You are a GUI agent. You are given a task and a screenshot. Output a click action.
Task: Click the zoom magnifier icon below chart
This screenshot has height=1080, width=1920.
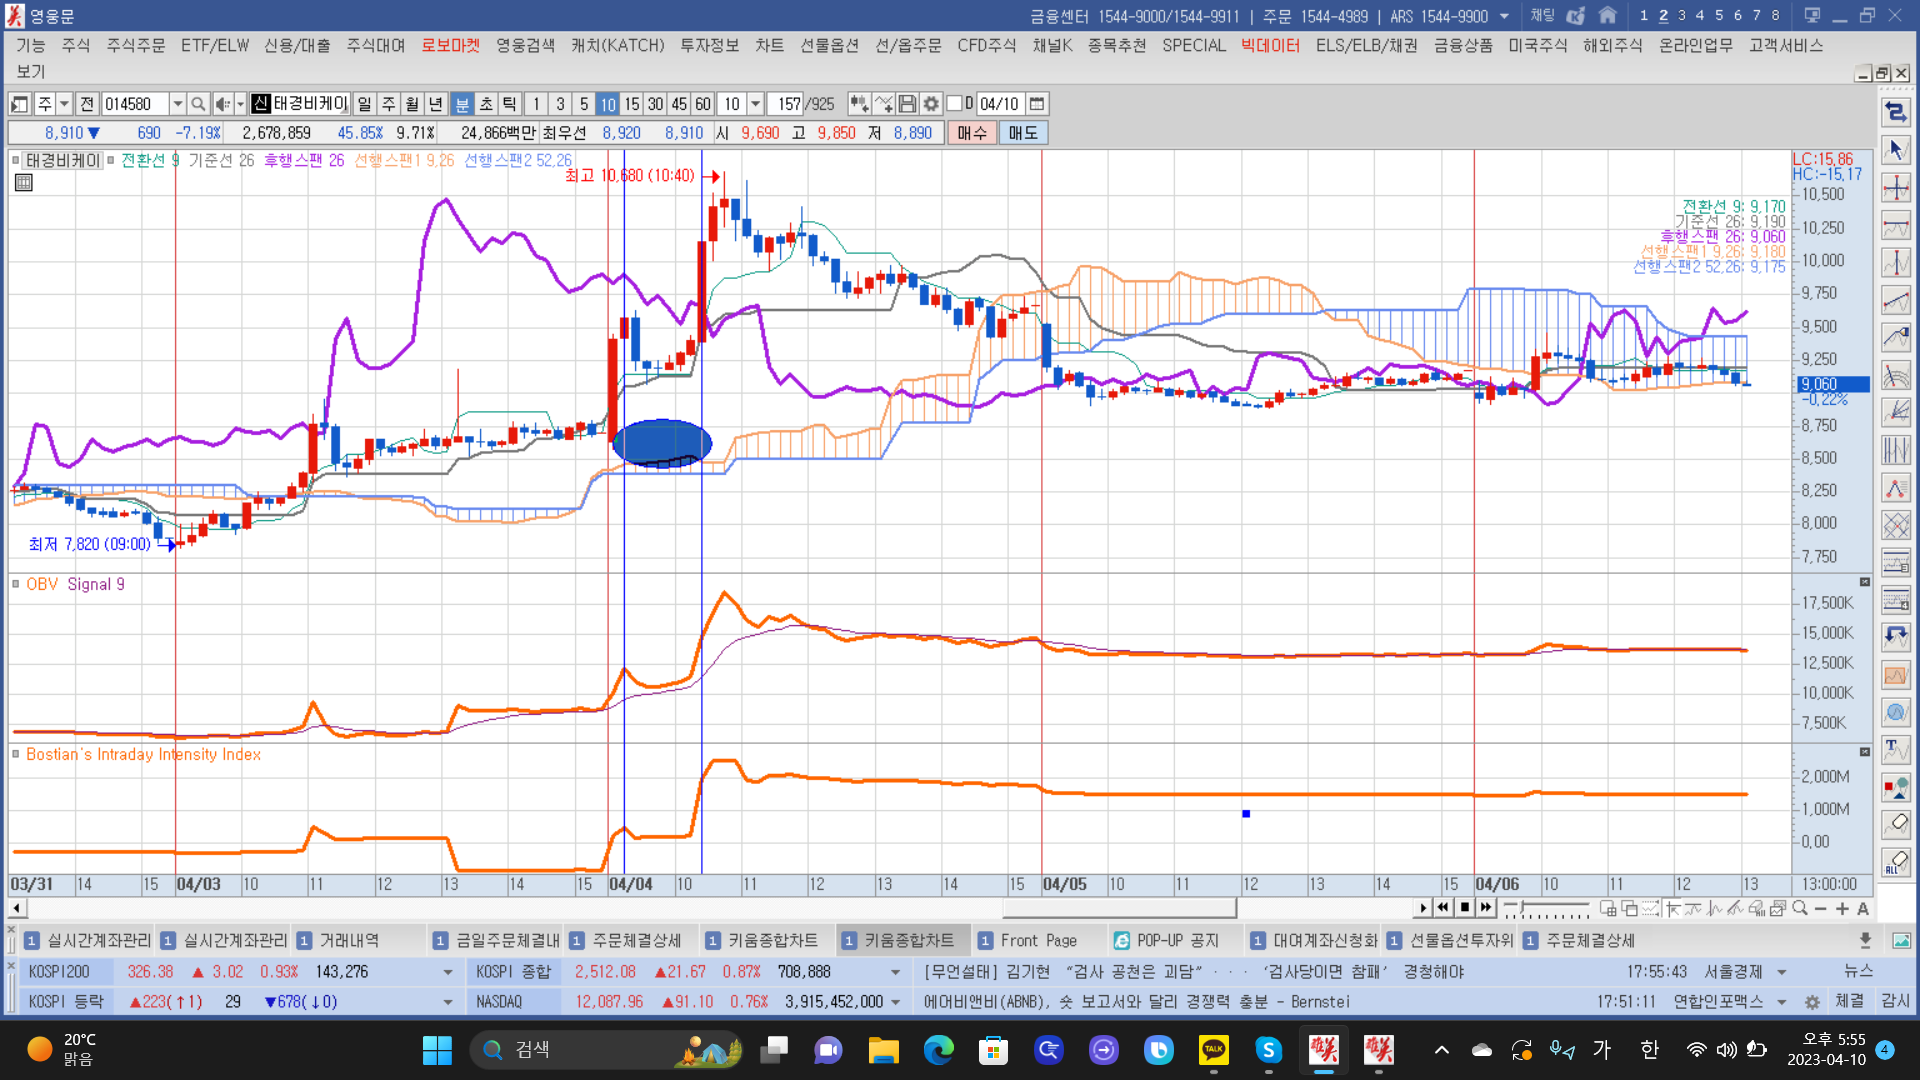(x=1800, y=908)
